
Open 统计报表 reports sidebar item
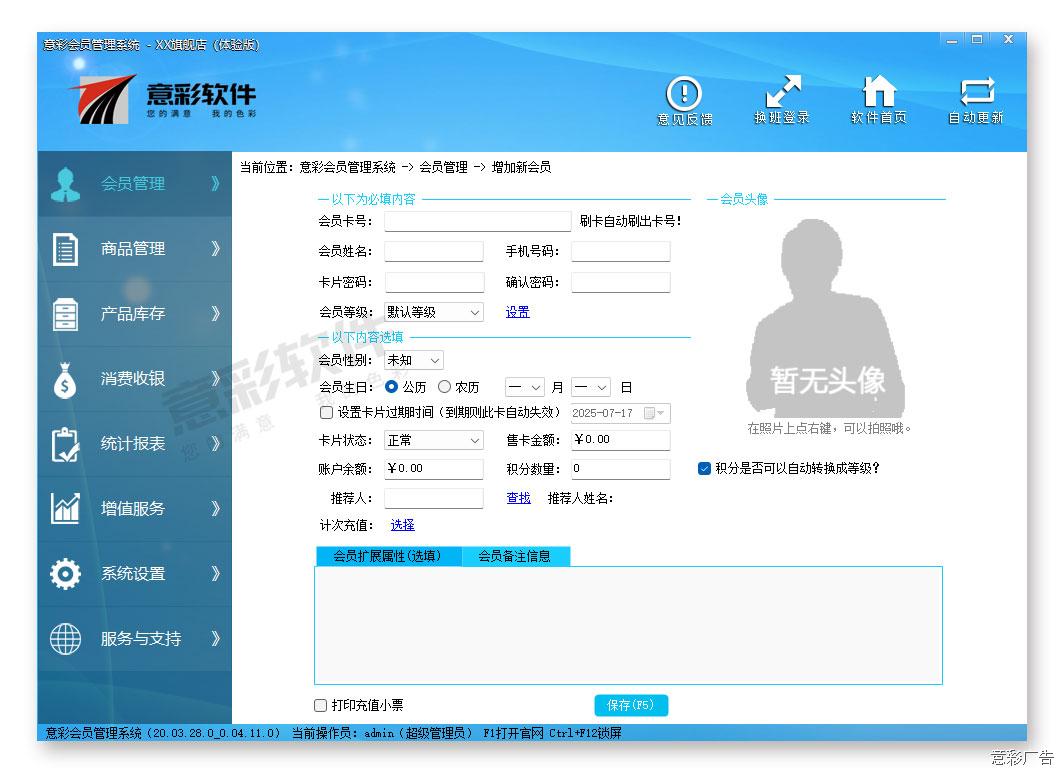[133, 444]
